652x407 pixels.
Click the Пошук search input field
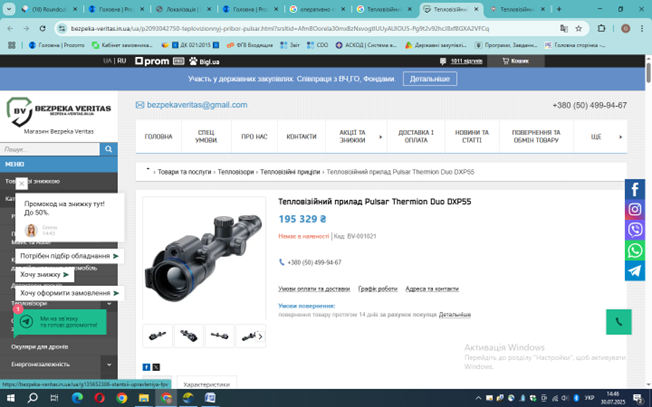click(49, 149)
